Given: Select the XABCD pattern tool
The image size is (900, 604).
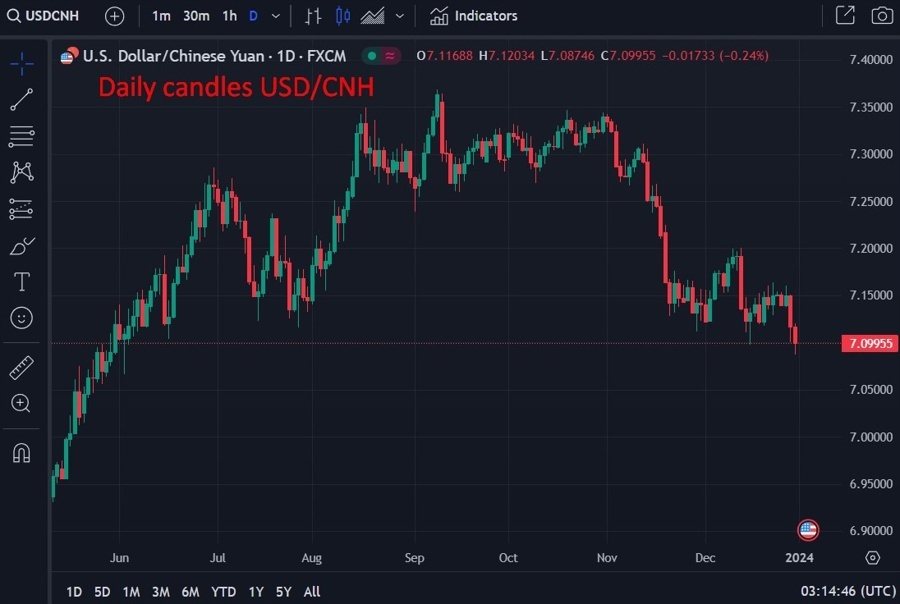Looking at the screenshot, I should [22, 172].
